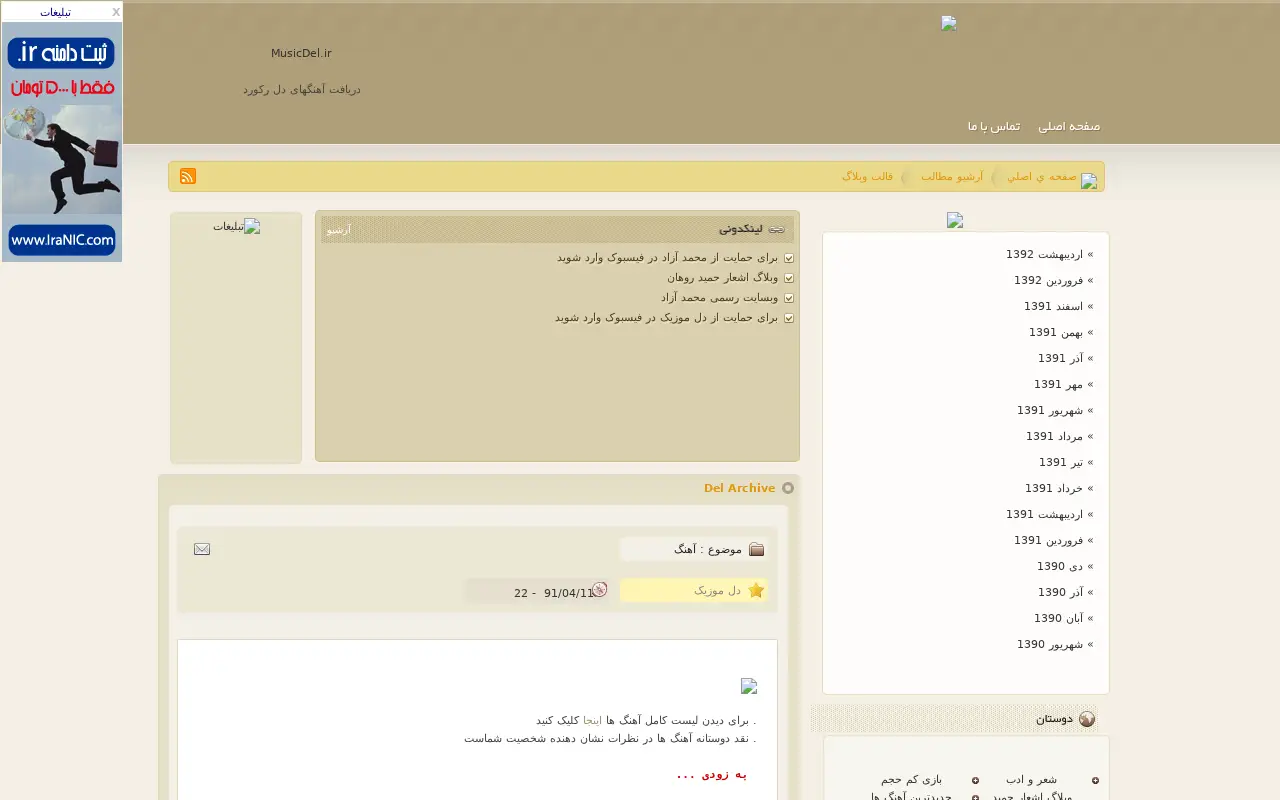Image resolution: width=1280 pixels, height=800 pixels.
Task: Click check mark beside وبسایت رسمی محمد آزاد
Action: tap(789, 298)
